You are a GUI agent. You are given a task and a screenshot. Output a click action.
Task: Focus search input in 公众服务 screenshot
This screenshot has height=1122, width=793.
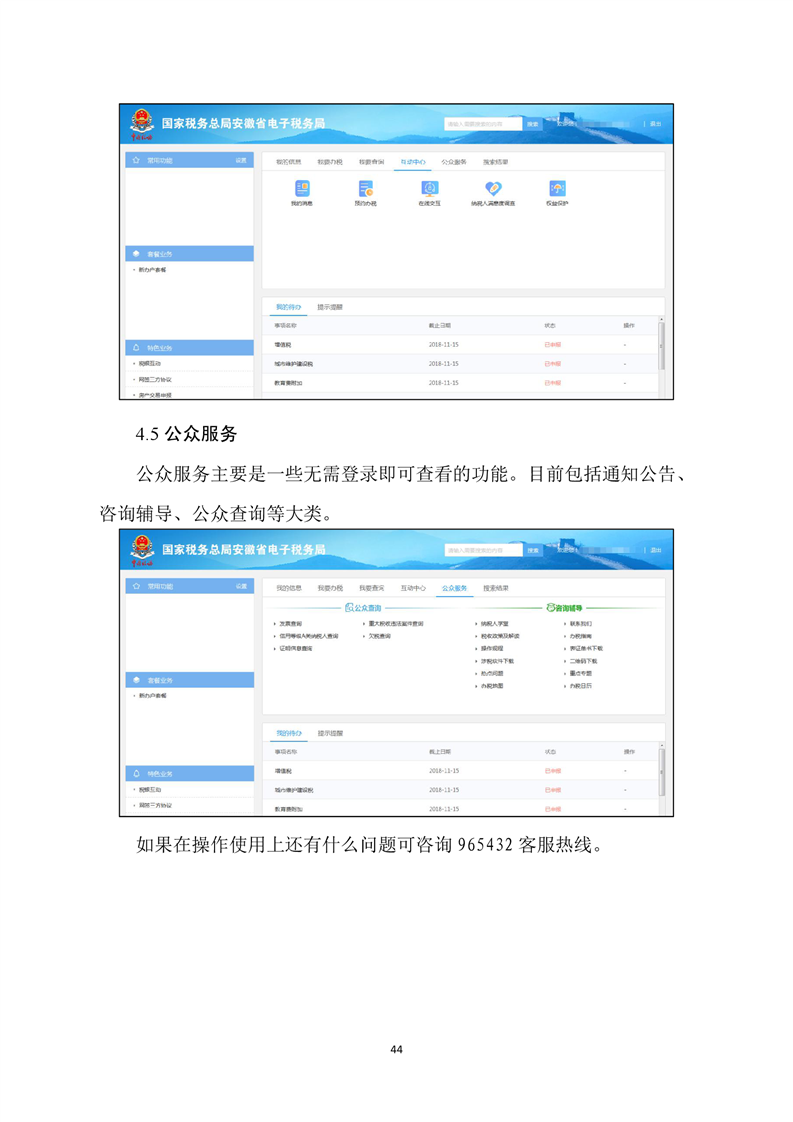coord(483,550)
